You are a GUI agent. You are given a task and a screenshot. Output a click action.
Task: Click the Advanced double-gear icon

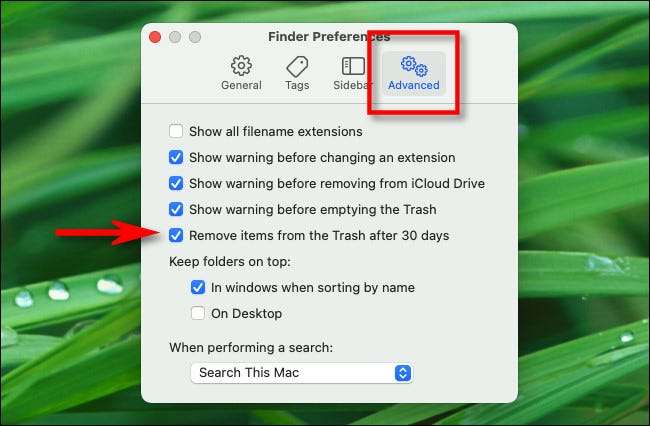click(x=414, y=66)
